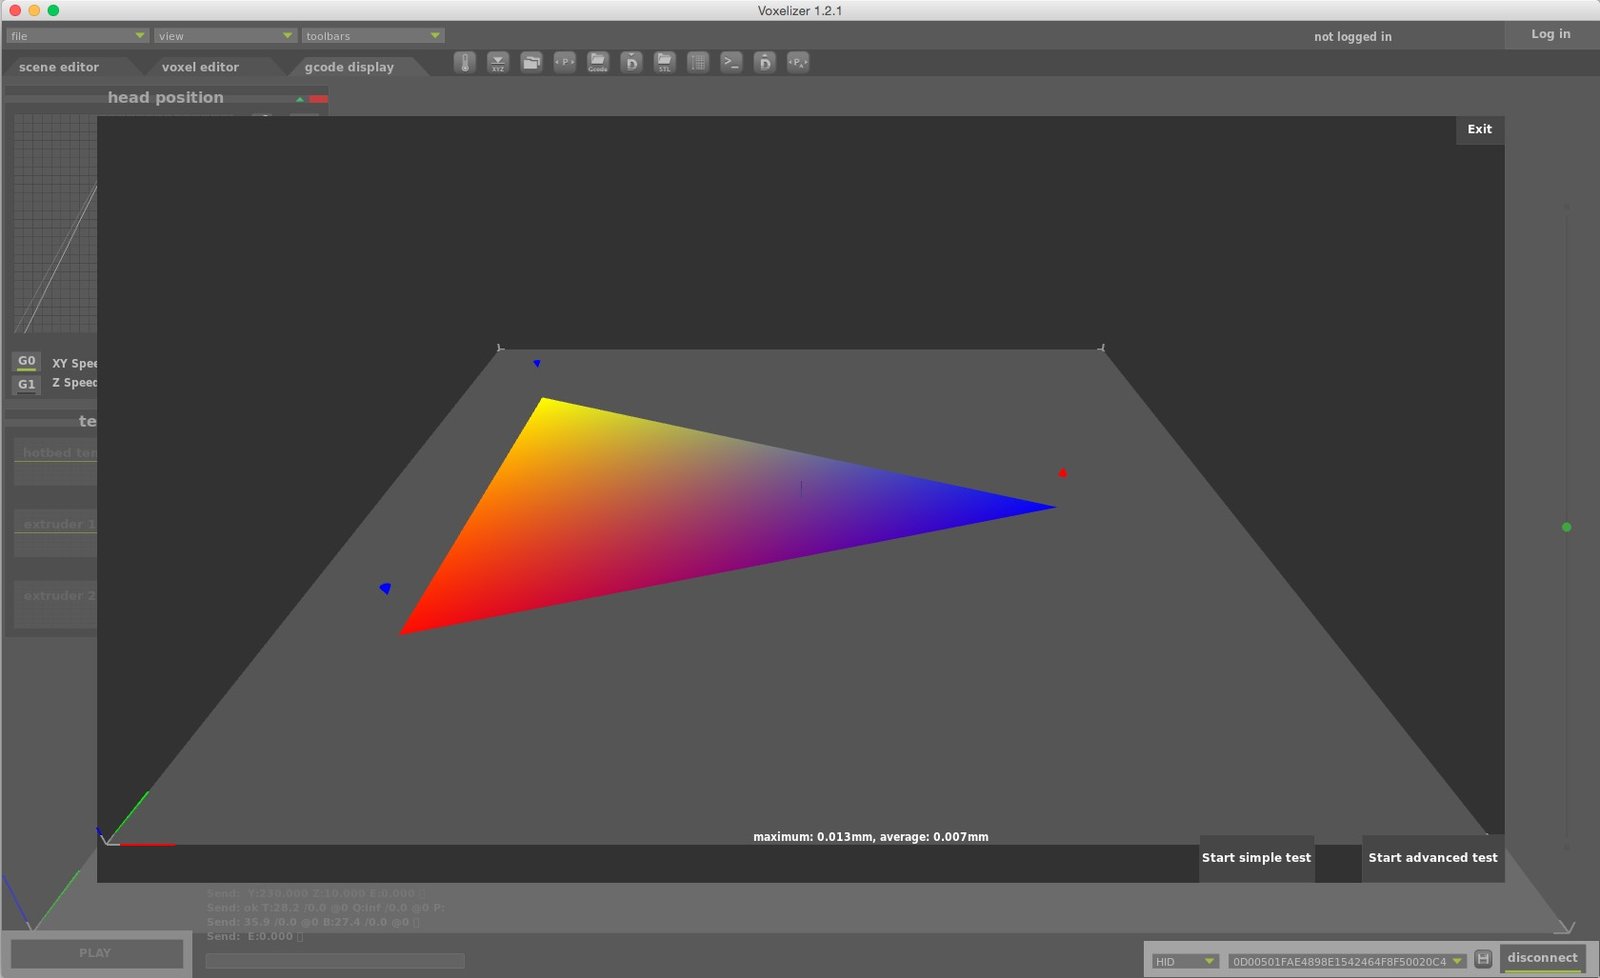Click the STL folder load icon
1600x978 pixels.
coord(665,62)
